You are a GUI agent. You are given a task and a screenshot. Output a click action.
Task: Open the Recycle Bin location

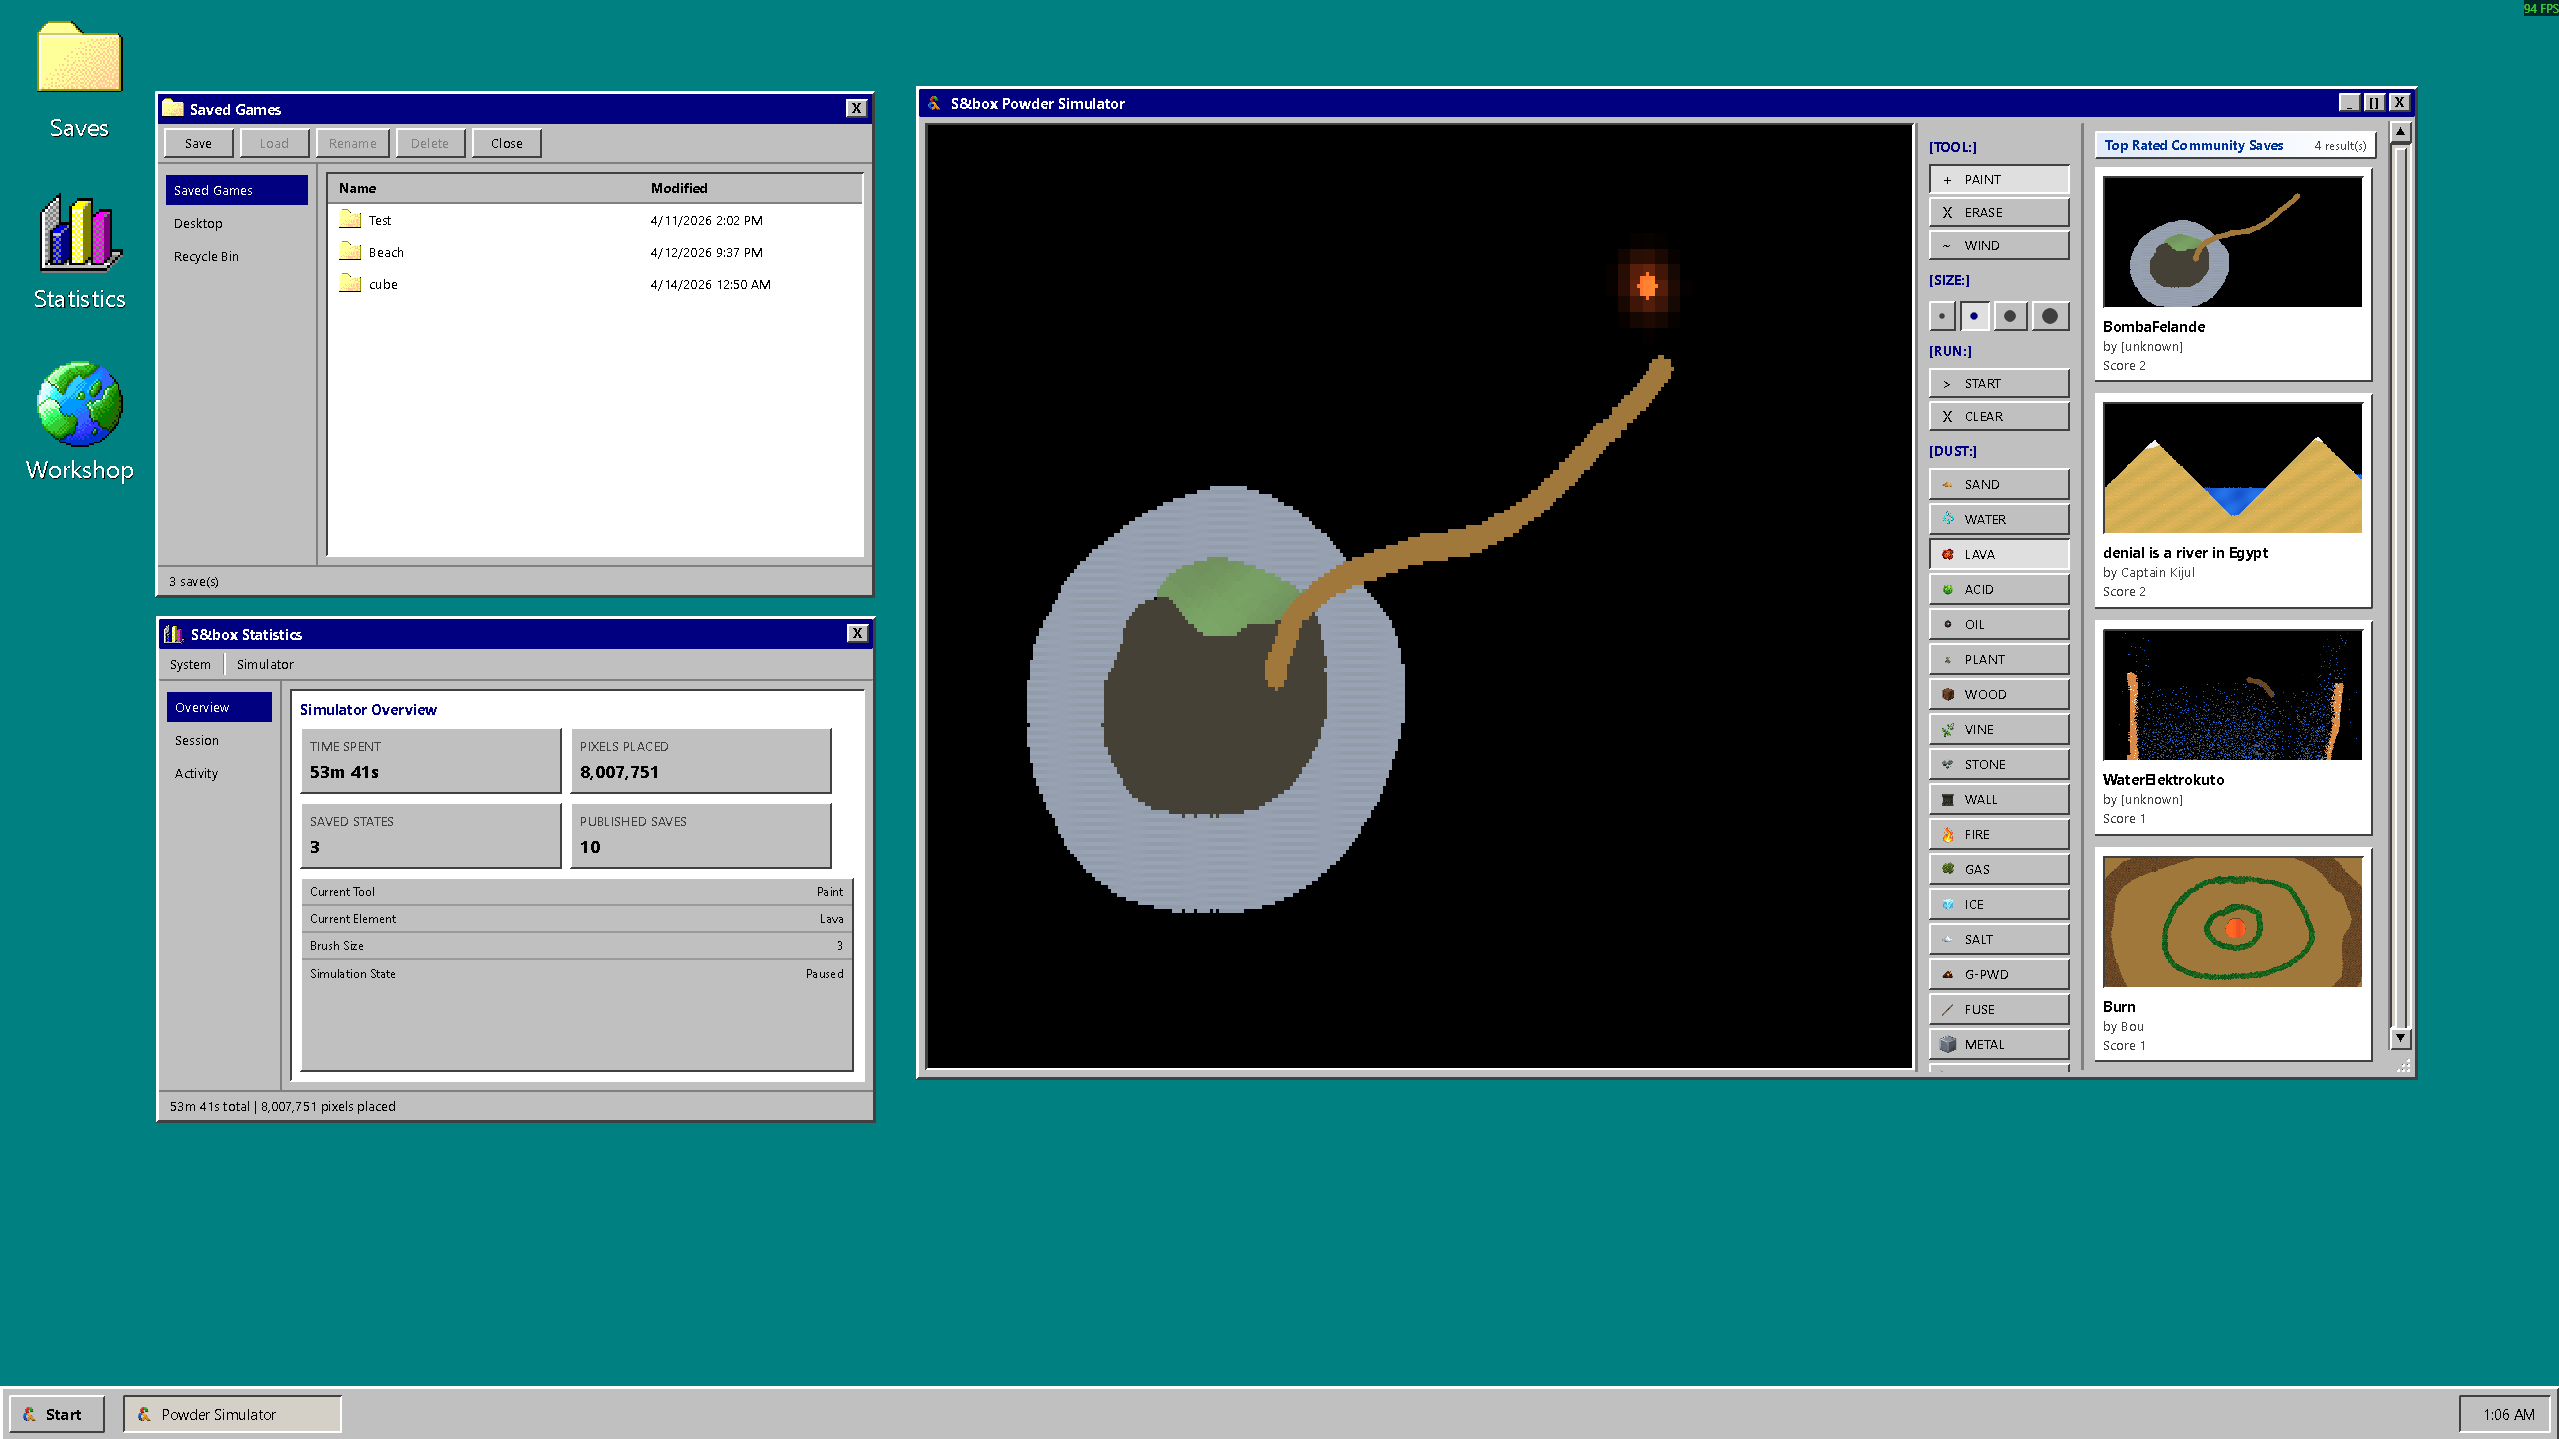coord(206,256)
